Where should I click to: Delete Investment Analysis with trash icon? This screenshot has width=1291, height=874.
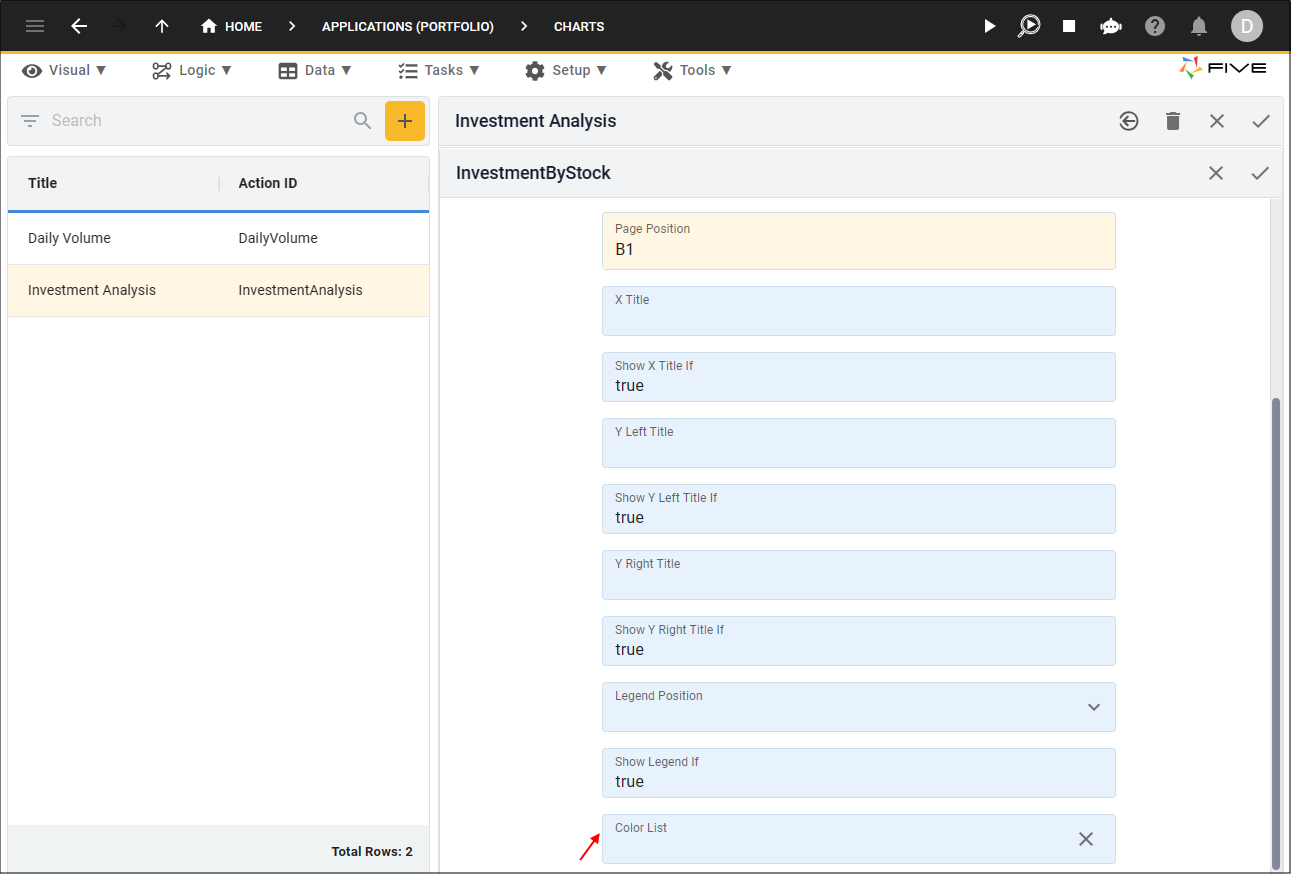pyautogui.click(x=1173, y=121)
